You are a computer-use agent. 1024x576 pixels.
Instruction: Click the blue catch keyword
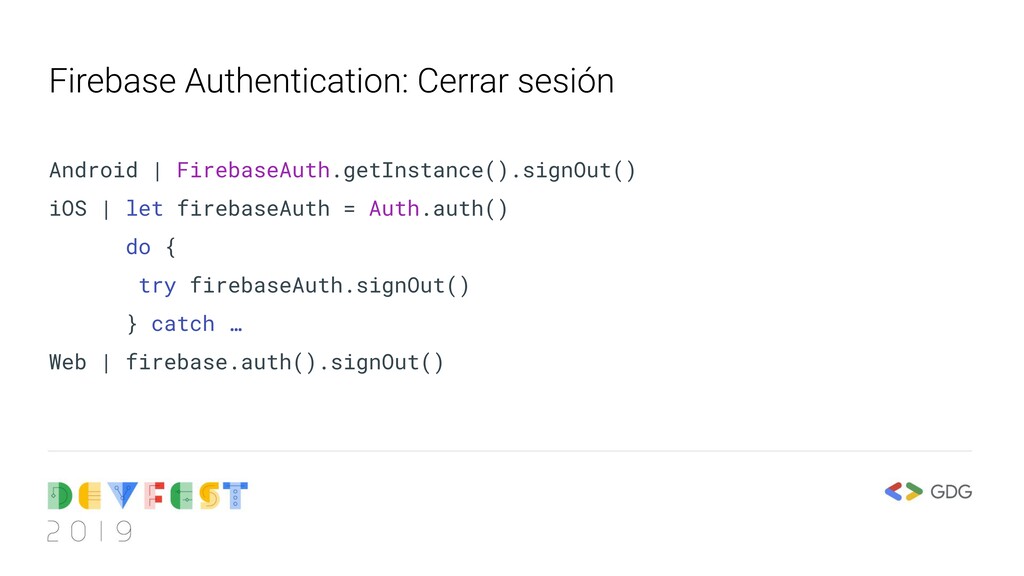pyautogui.click(x=183, y=324)
